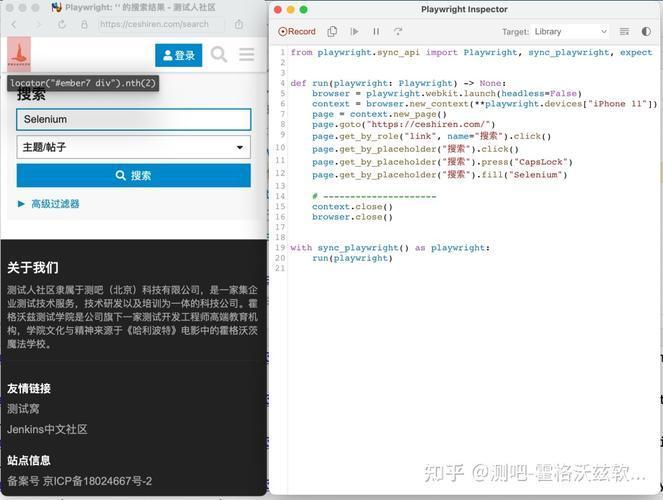
Task: Click the browser forward arrow
Action: pos(38,25)
